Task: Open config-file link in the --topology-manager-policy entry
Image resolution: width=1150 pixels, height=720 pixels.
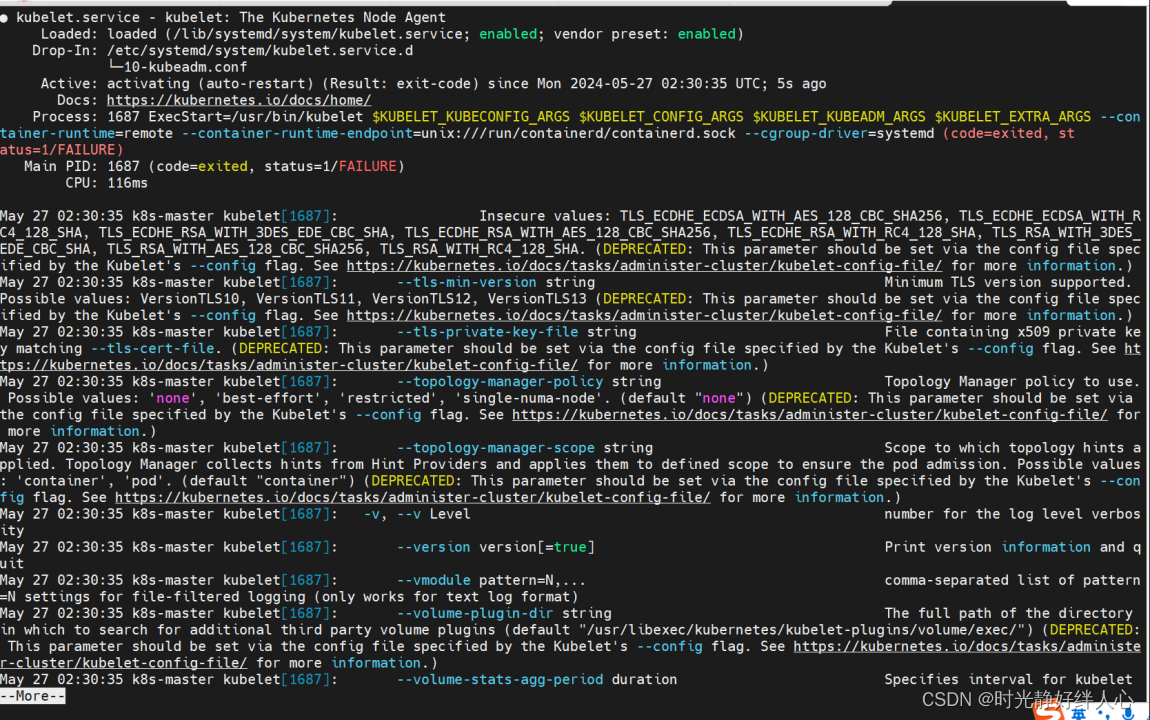Action: coord(810,414)
